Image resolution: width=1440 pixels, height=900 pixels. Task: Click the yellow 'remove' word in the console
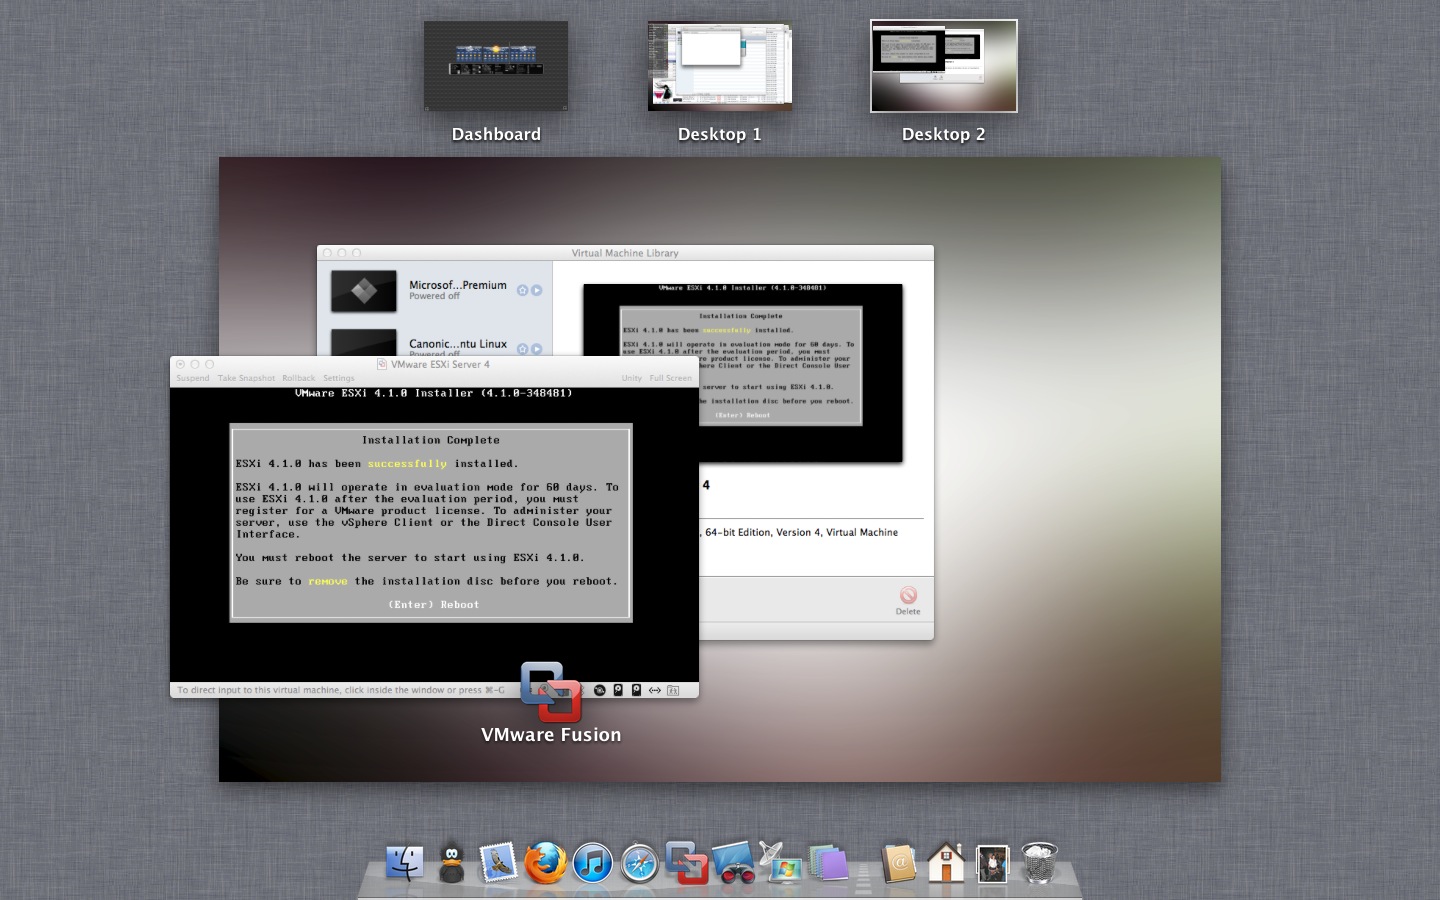coord(328,581)
